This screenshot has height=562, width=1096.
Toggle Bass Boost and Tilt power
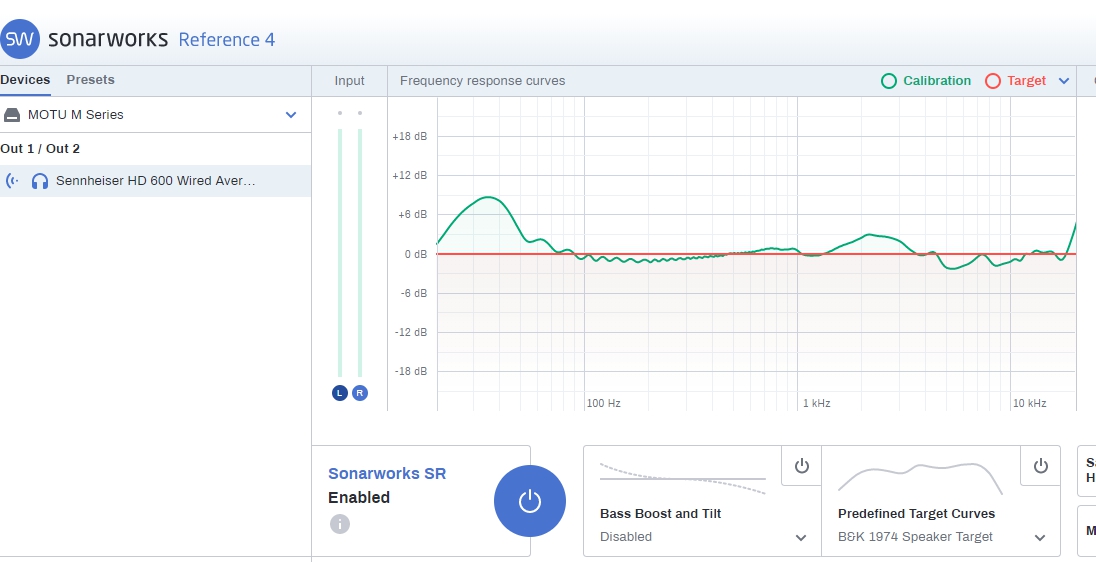[801, 466]
